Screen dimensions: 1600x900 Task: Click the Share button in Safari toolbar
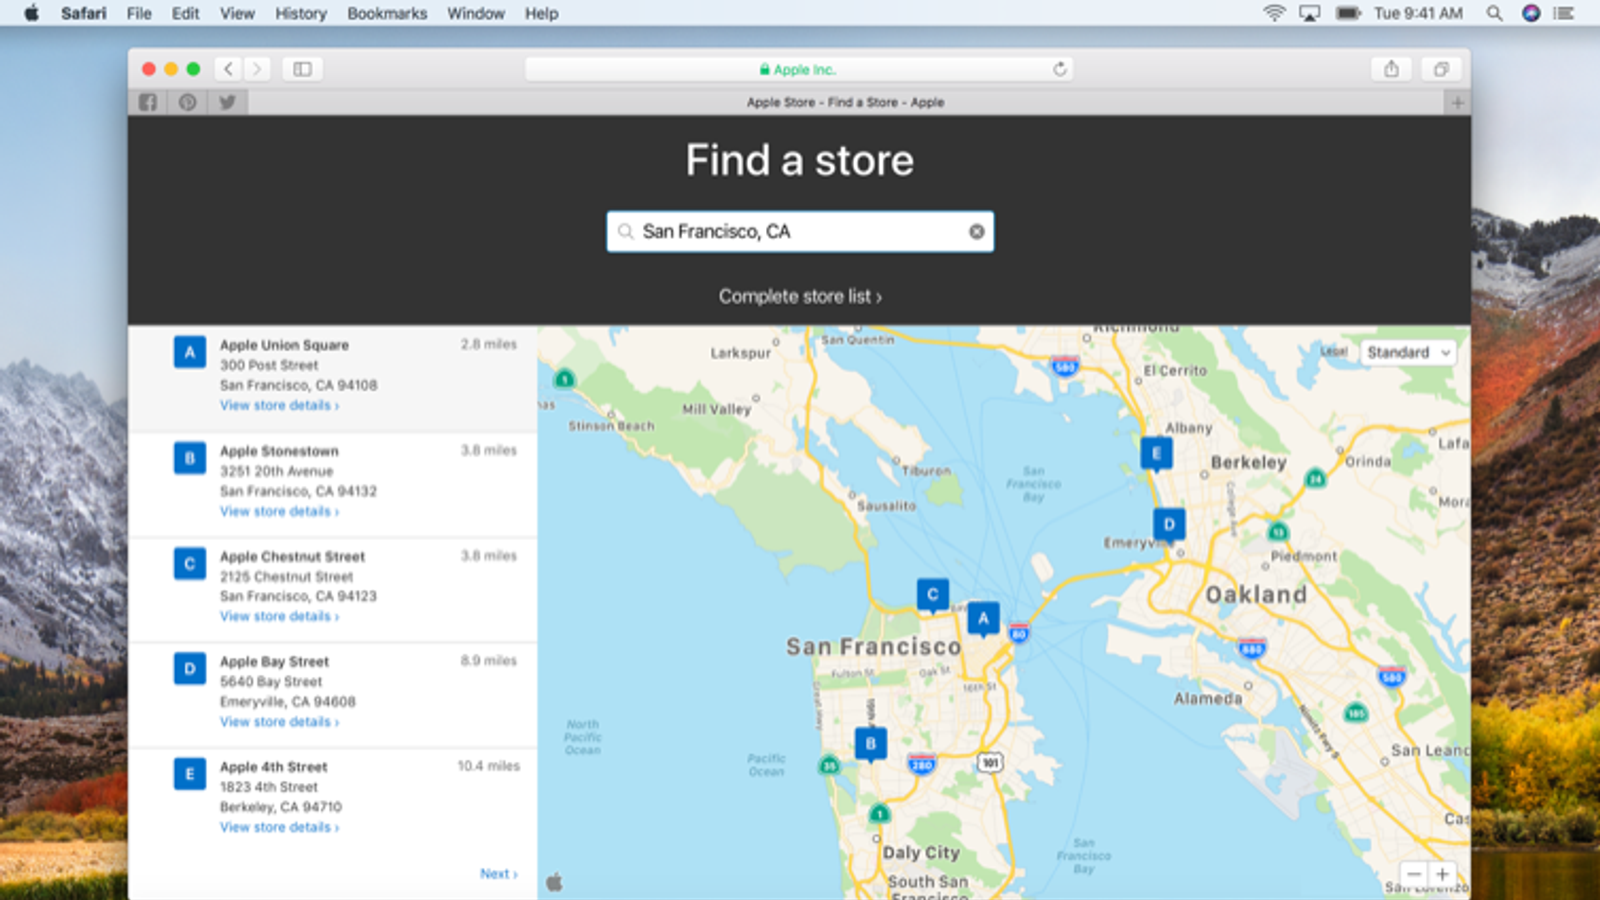pos(1391,69)
